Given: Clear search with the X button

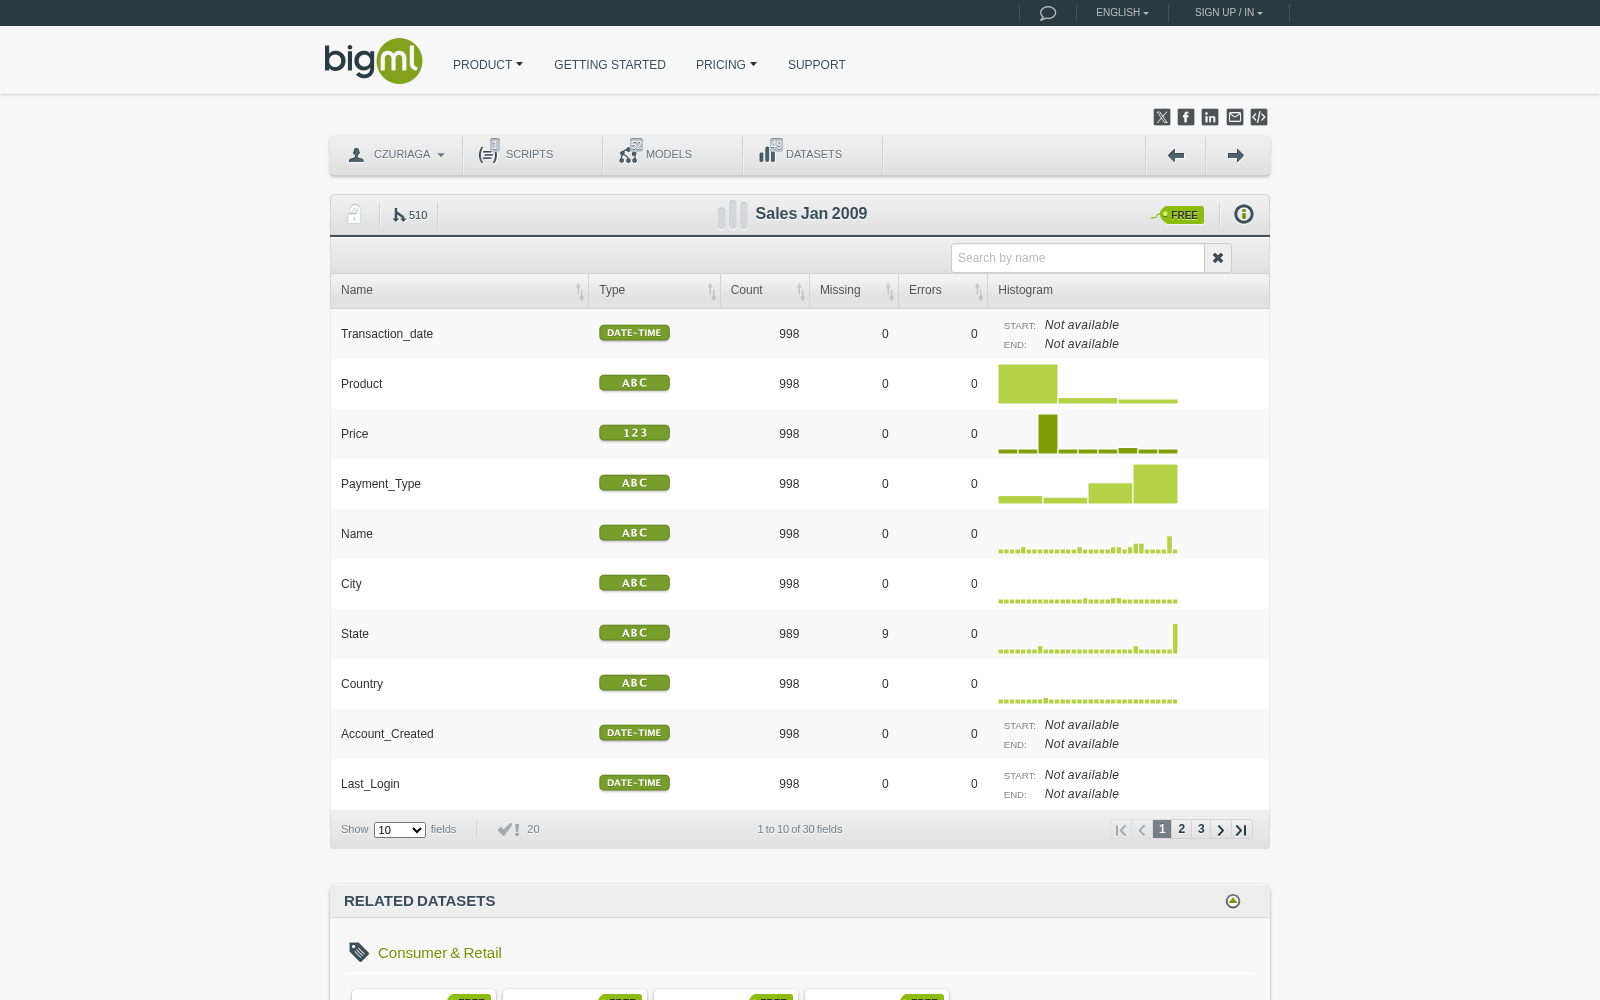Looking at the screenshot, I should coord(1218,258).
